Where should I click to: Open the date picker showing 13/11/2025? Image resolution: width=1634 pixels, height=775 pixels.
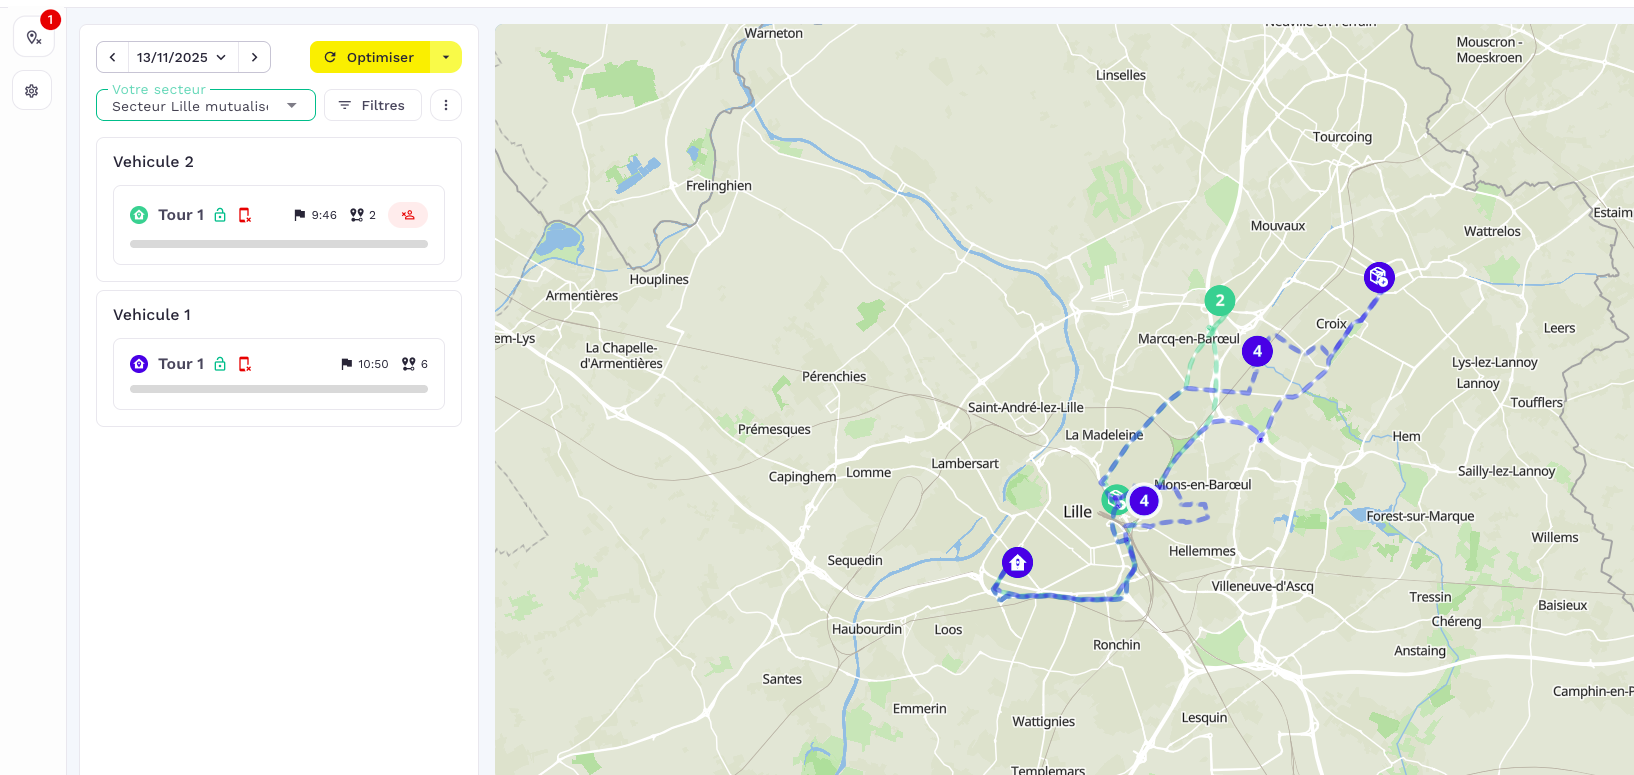click(x=183, y=57)
